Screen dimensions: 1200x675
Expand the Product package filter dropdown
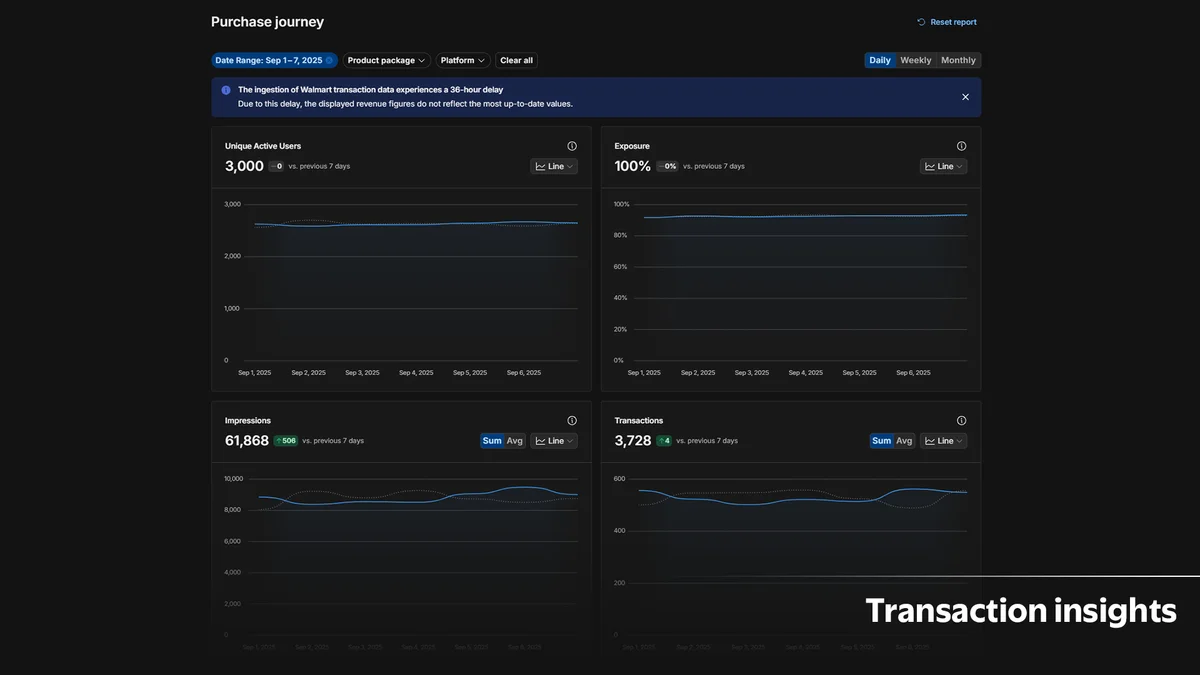(x=386, y=61)
